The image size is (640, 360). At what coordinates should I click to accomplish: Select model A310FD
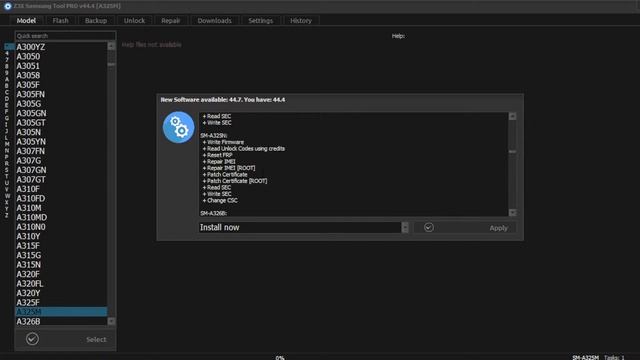pos(61,198)
